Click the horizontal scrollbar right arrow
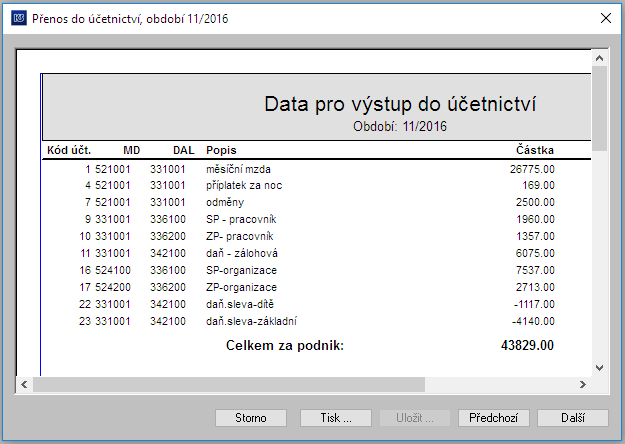The height and width of the screenshot is (444, 625). (x=583, y=385)
